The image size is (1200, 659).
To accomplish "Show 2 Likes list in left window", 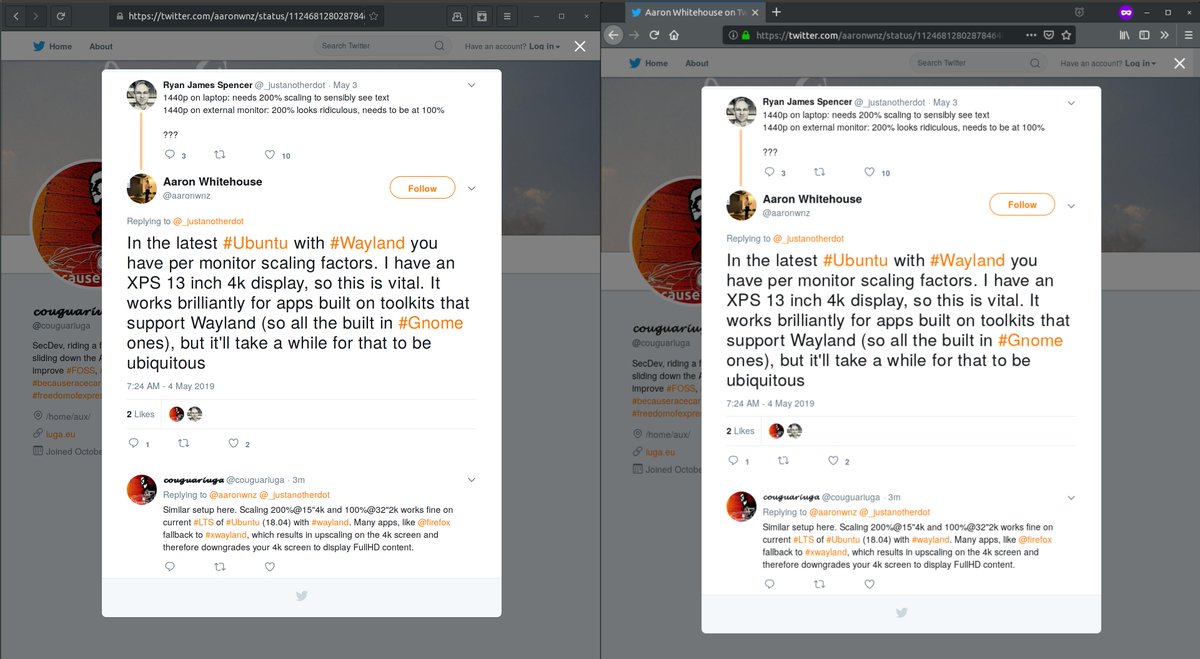I will tap(141, 414).
